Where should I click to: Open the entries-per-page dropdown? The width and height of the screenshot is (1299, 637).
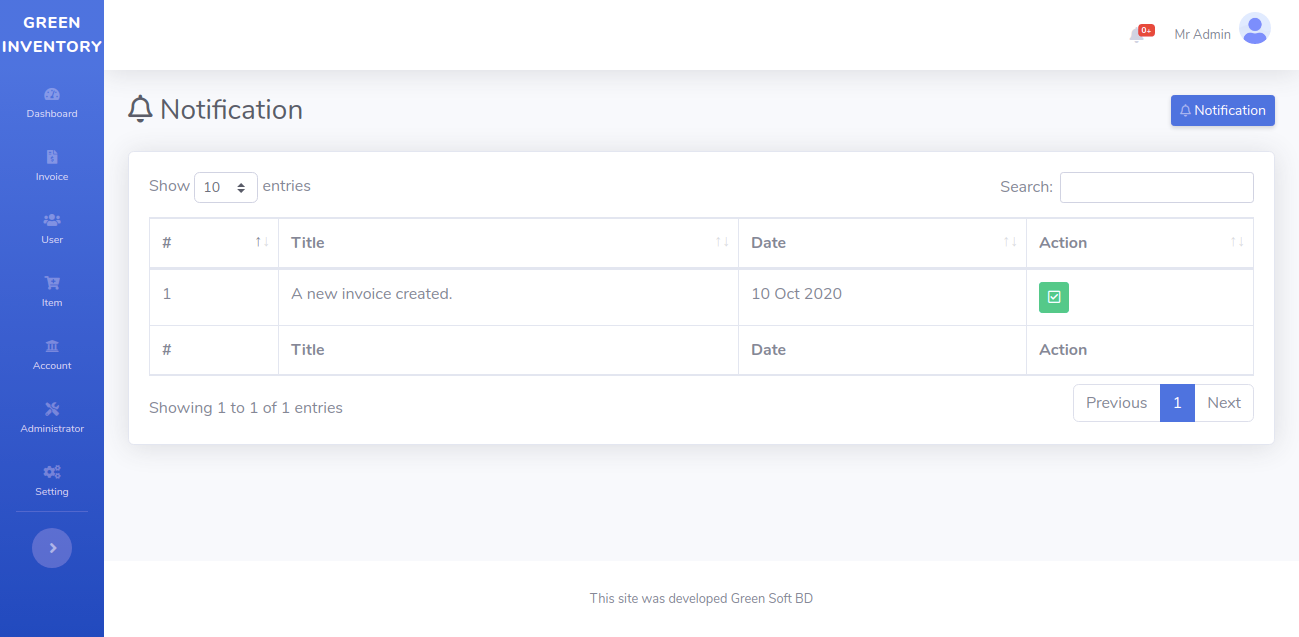(x=225, y=187)
